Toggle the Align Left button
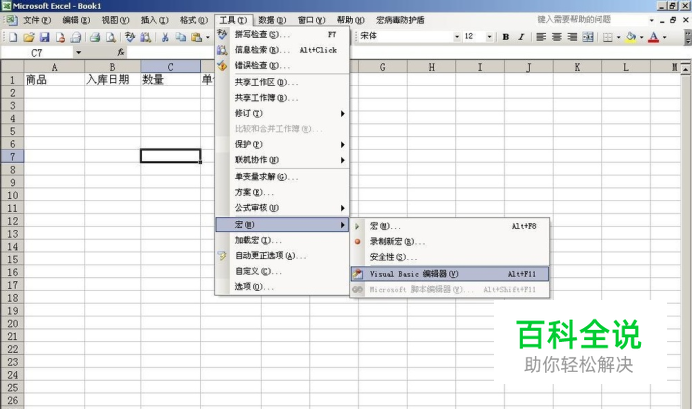This screenshot has height=409, width=692. coord(541,37)
